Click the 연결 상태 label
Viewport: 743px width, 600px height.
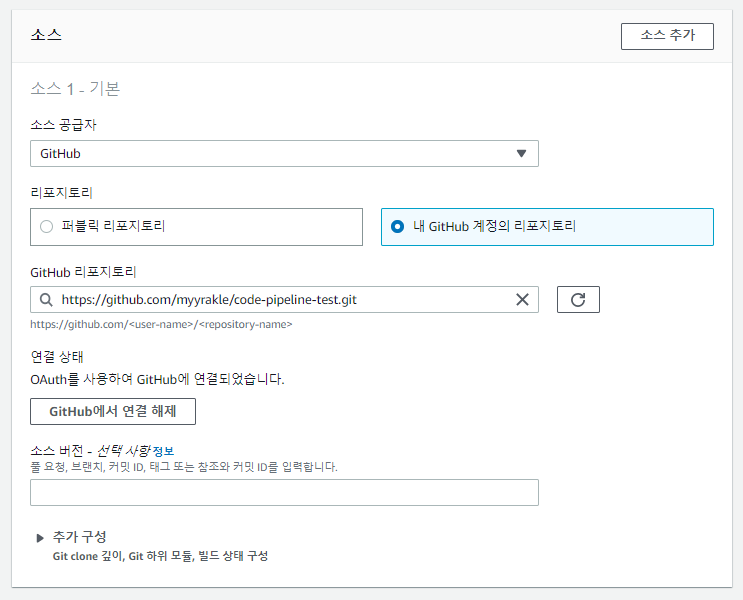(x=57, y=357)
